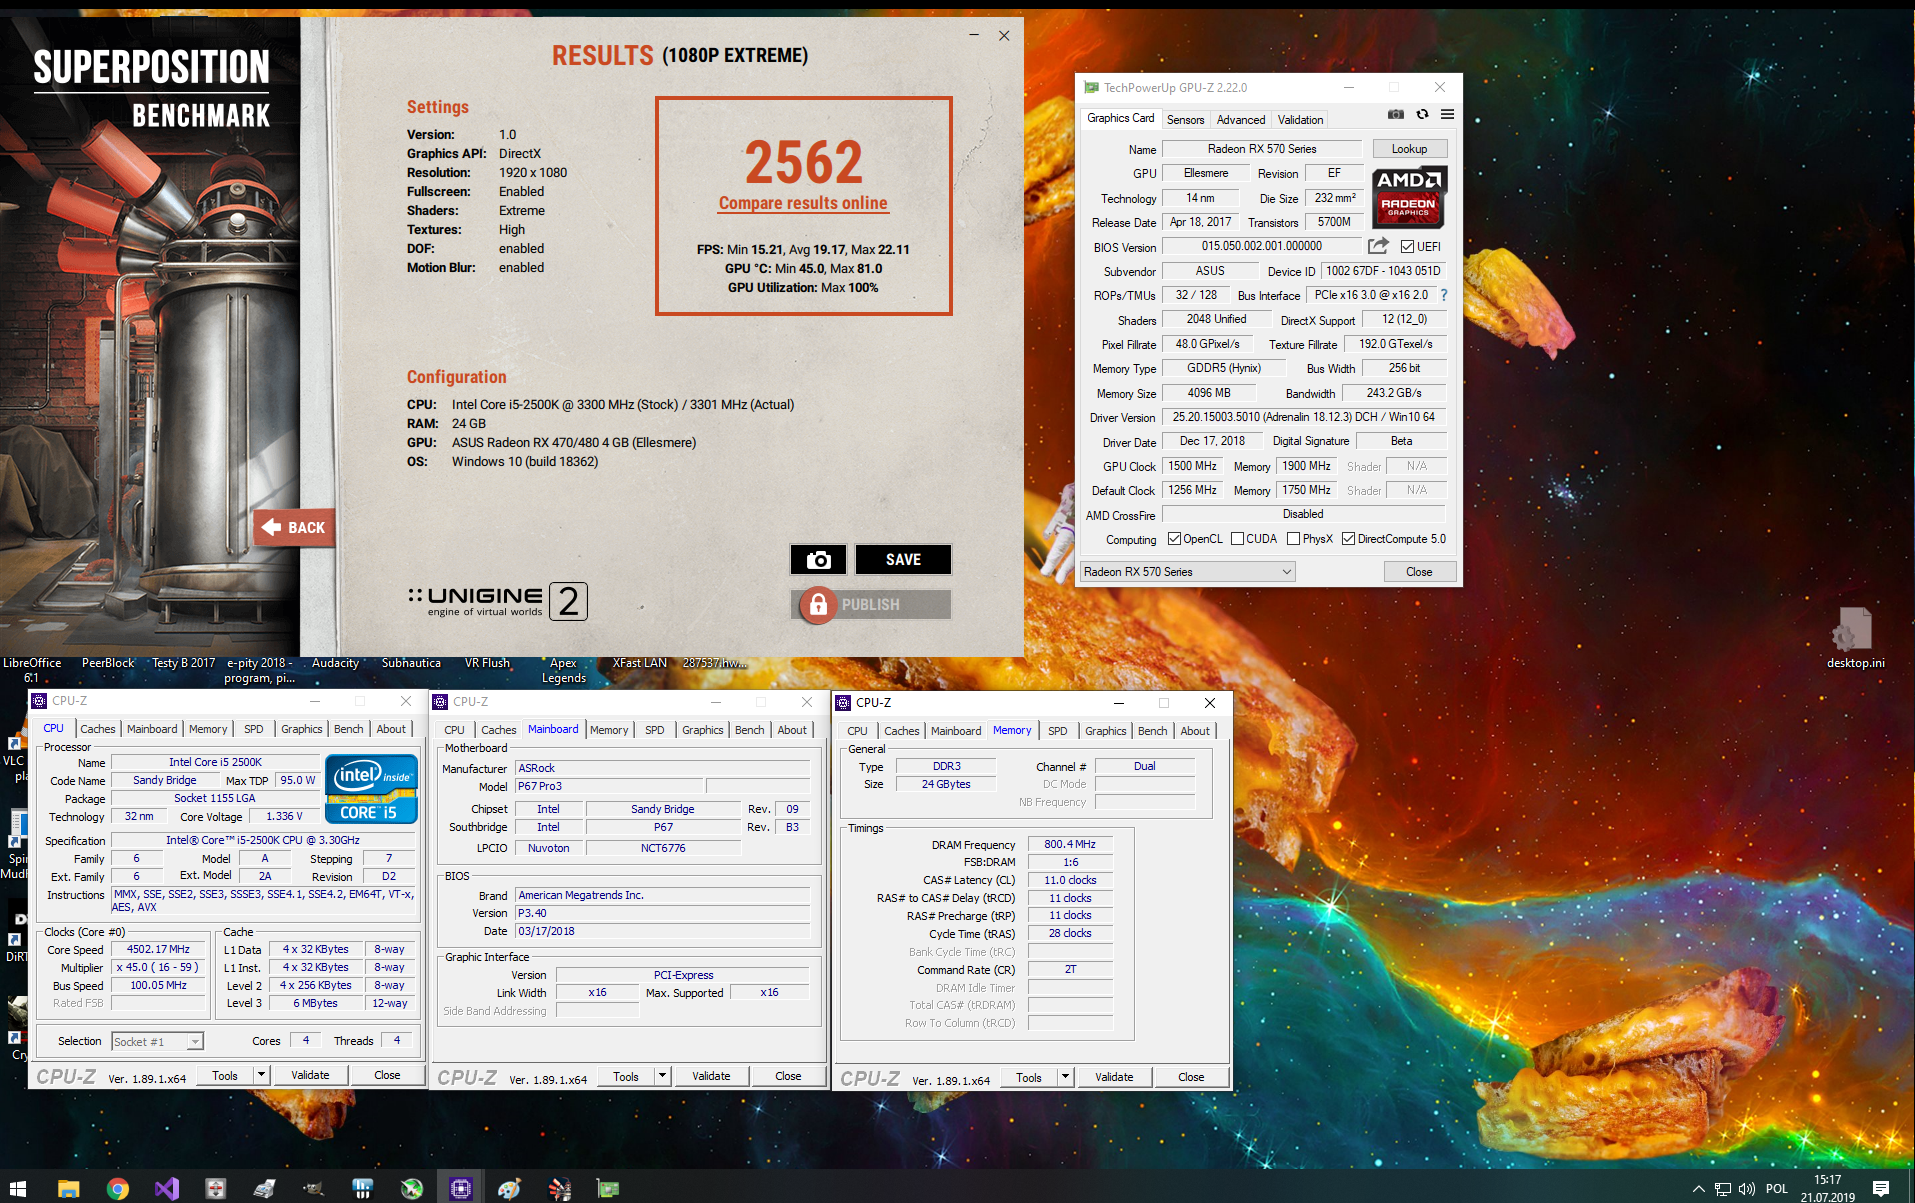The width and height of the screenshot is (1915, 1203).
Task: Open Paint palette icon on the taskbar
Action: tap(509, 1188)
